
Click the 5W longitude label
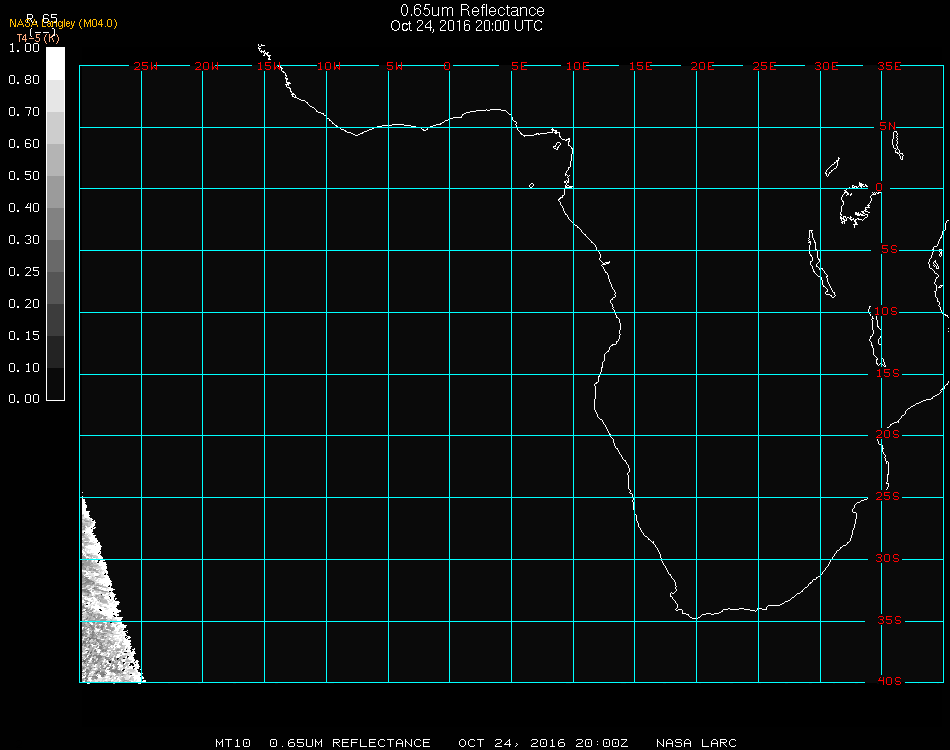[x=394, y=67]
